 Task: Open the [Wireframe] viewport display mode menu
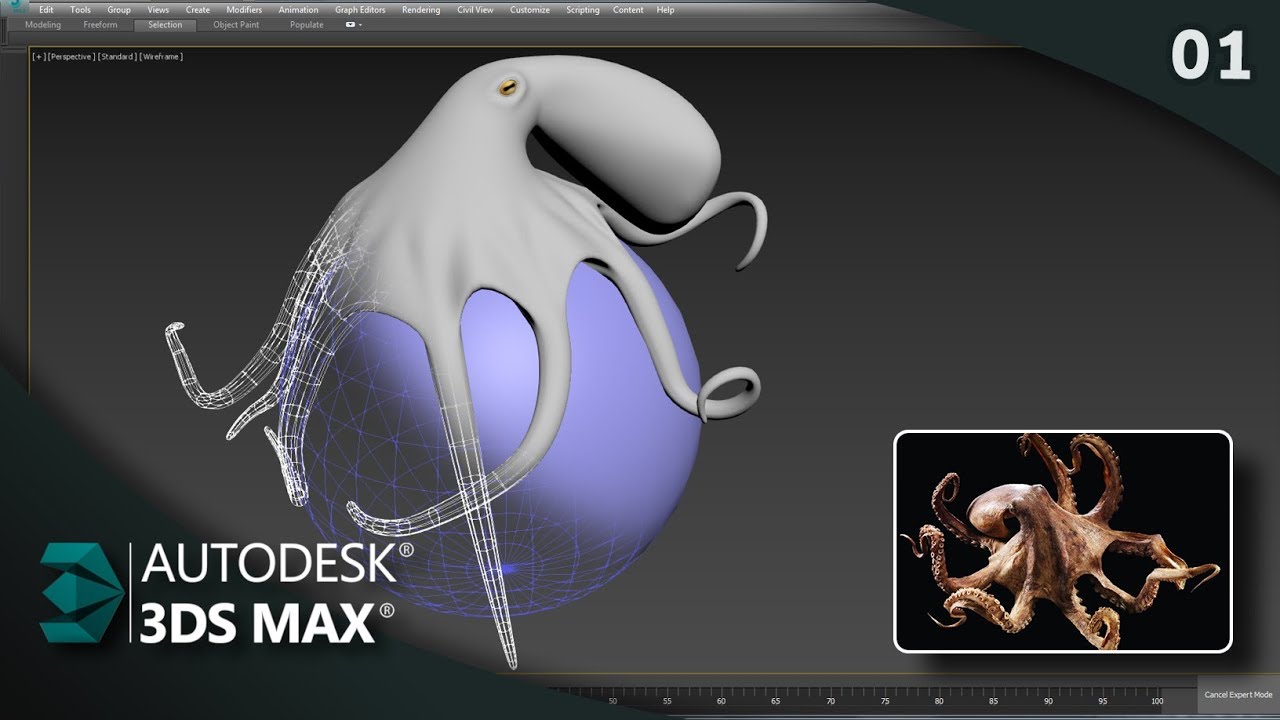161,57
